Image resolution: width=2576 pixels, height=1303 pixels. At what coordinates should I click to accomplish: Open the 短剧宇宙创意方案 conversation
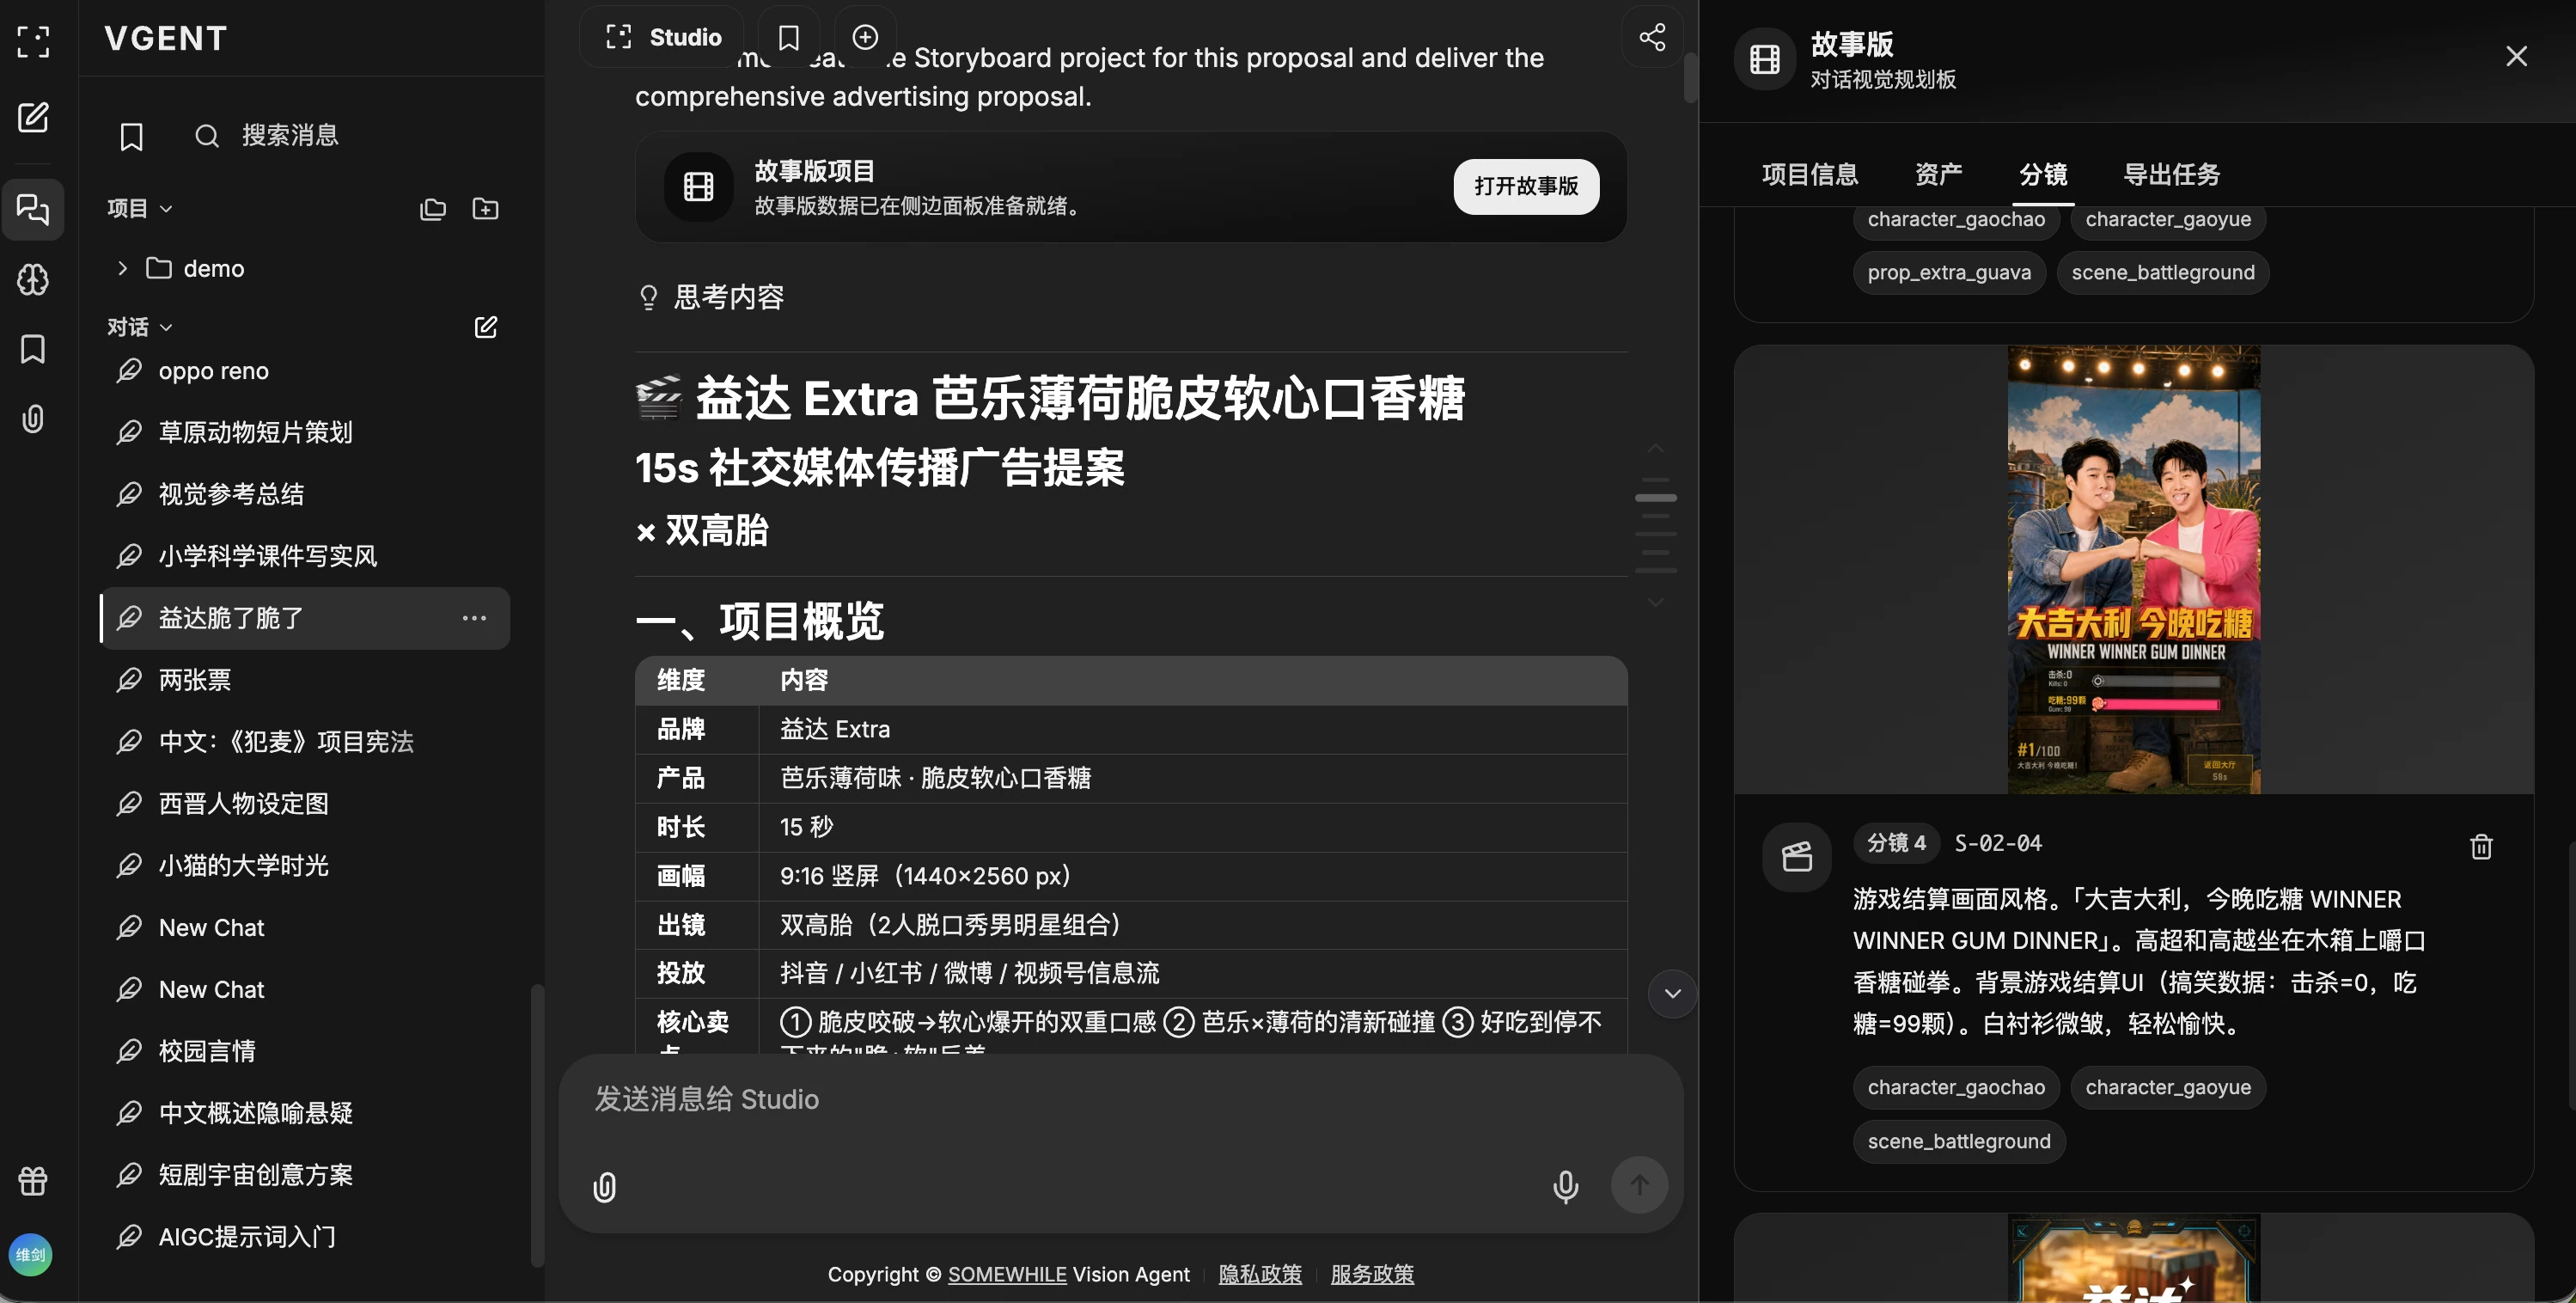[x=305, y=1174]
